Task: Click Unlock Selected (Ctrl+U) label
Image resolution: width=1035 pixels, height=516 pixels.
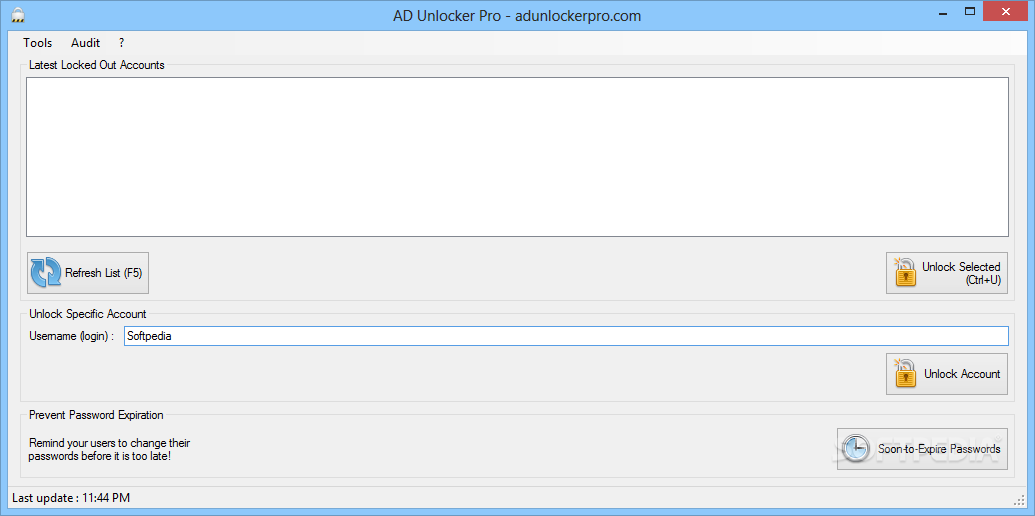Action: coord(961,273)
